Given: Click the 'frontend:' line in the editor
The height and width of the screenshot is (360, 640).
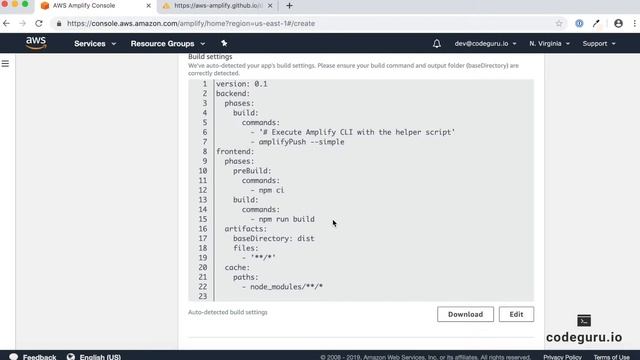Looking at the screenshot, I should (x=235, y=152).
